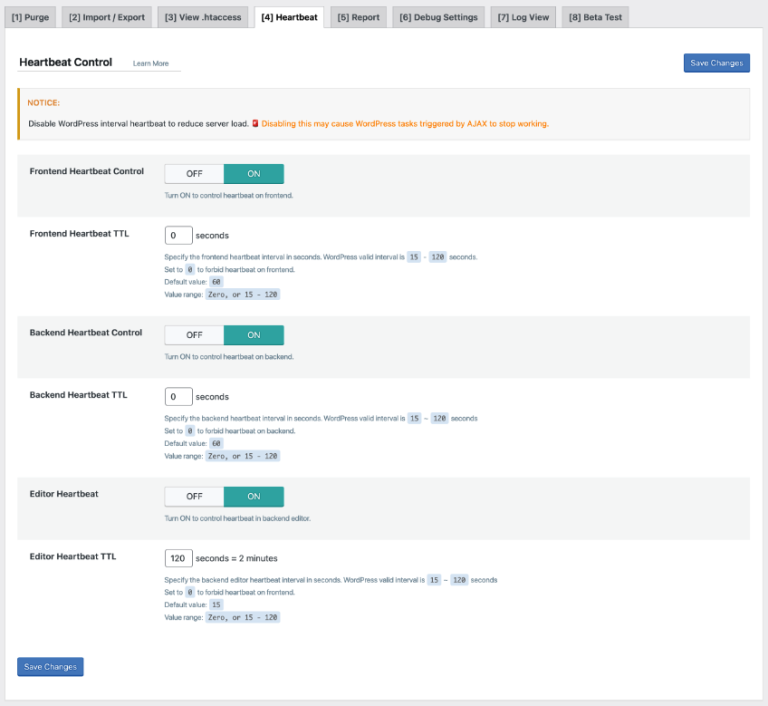Click the NOTICE: label
This screenshot has height=706, width=768.
44,103
